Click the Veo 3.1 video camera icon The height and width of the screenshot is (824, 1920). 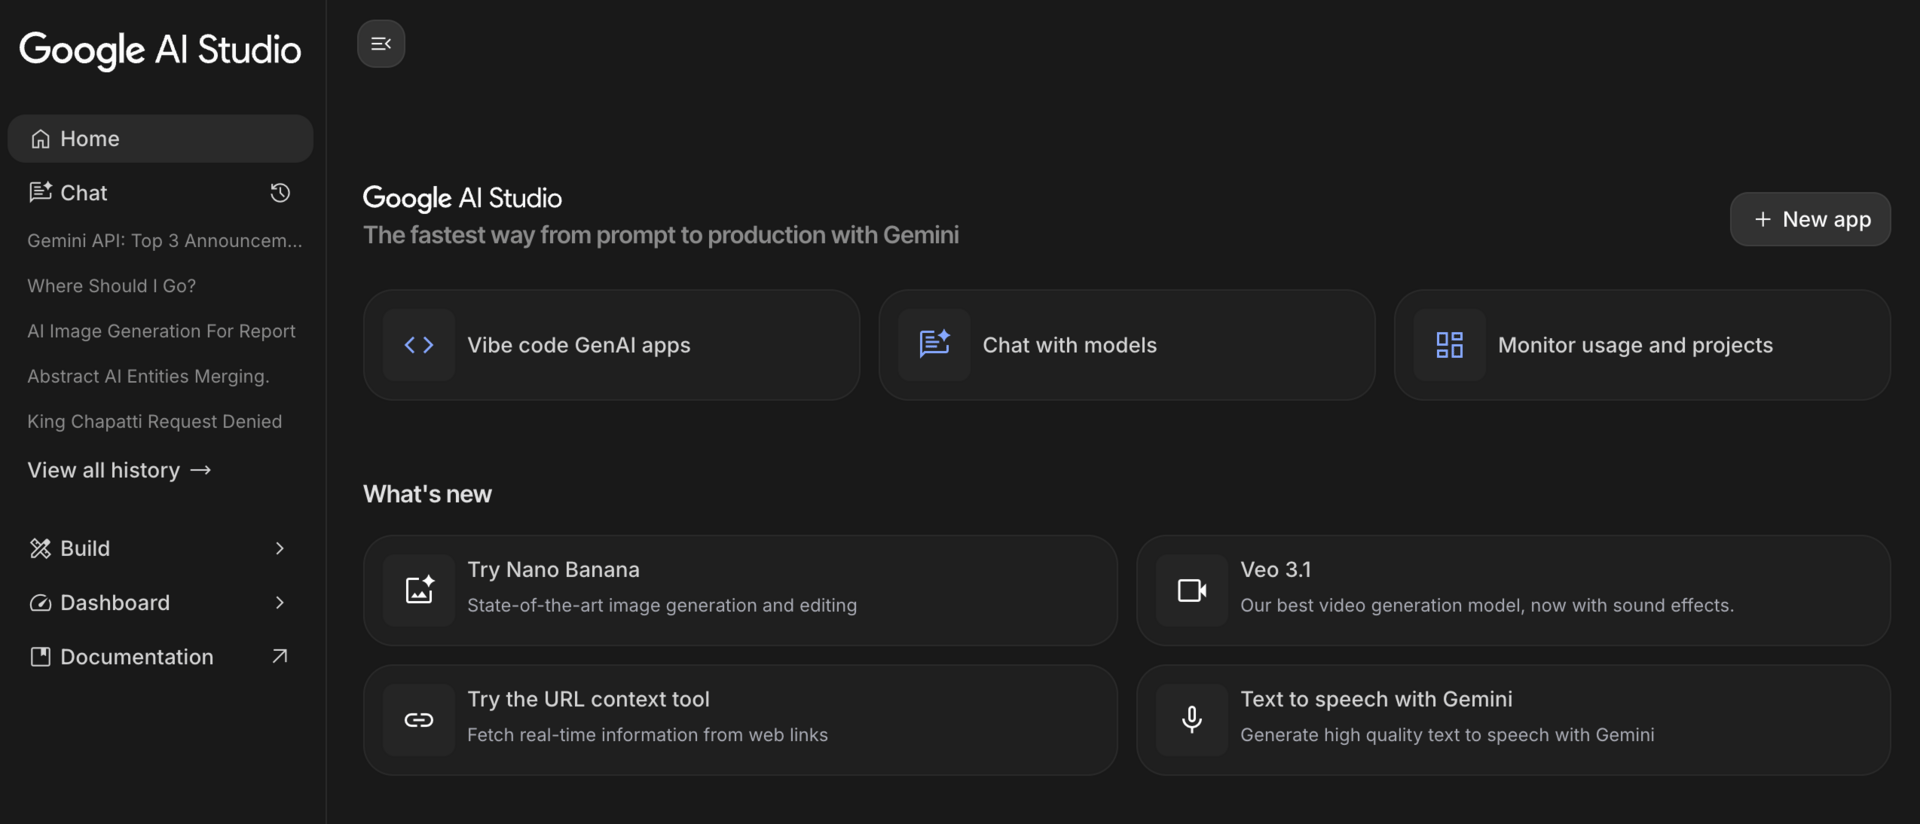click(x=1192, y=590)
